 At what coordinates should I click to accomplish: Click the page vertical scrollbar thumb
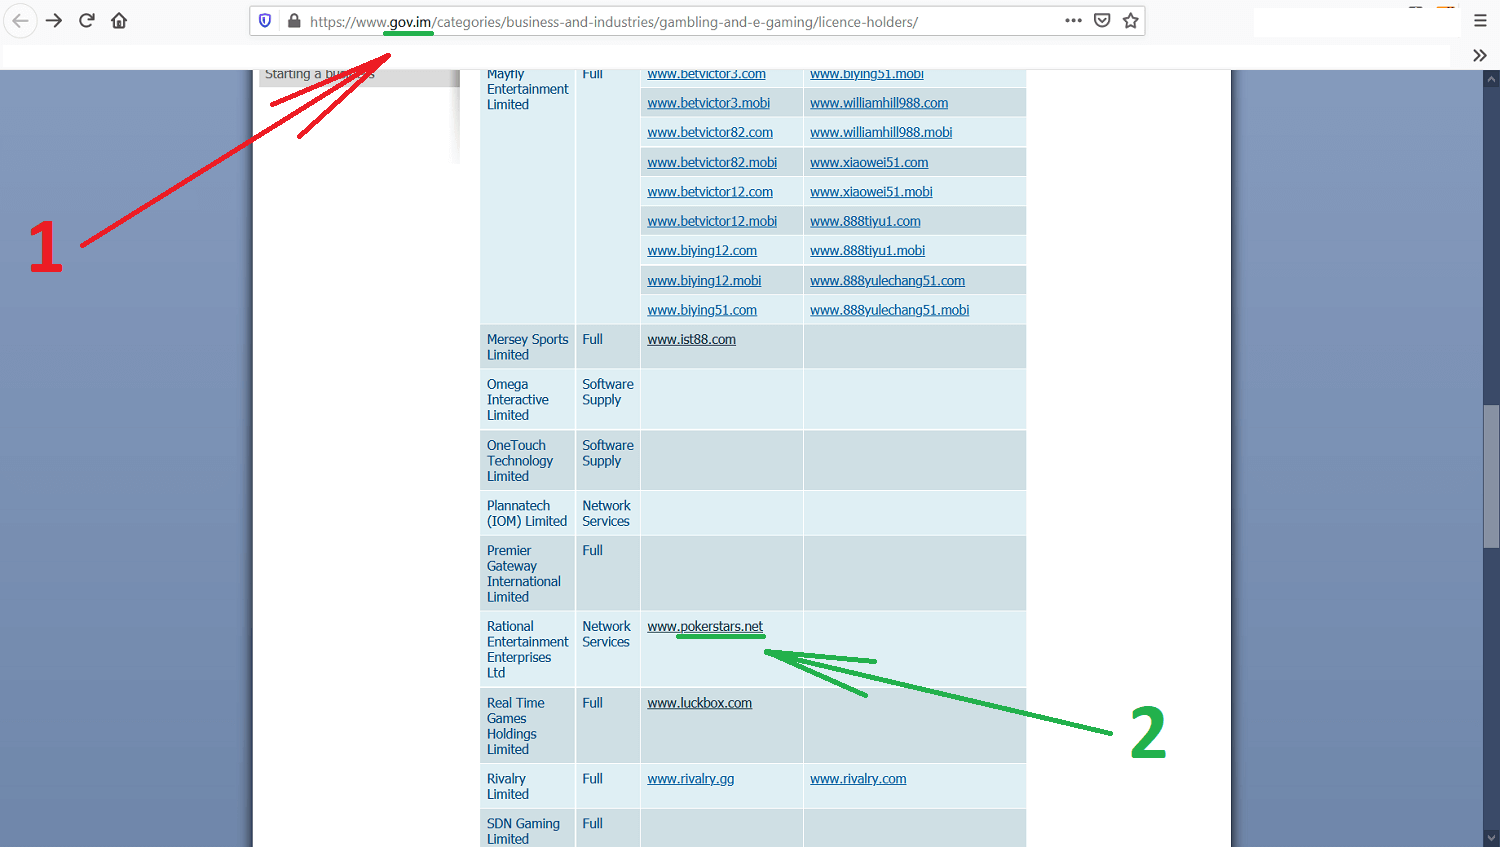pos(1491,476)
